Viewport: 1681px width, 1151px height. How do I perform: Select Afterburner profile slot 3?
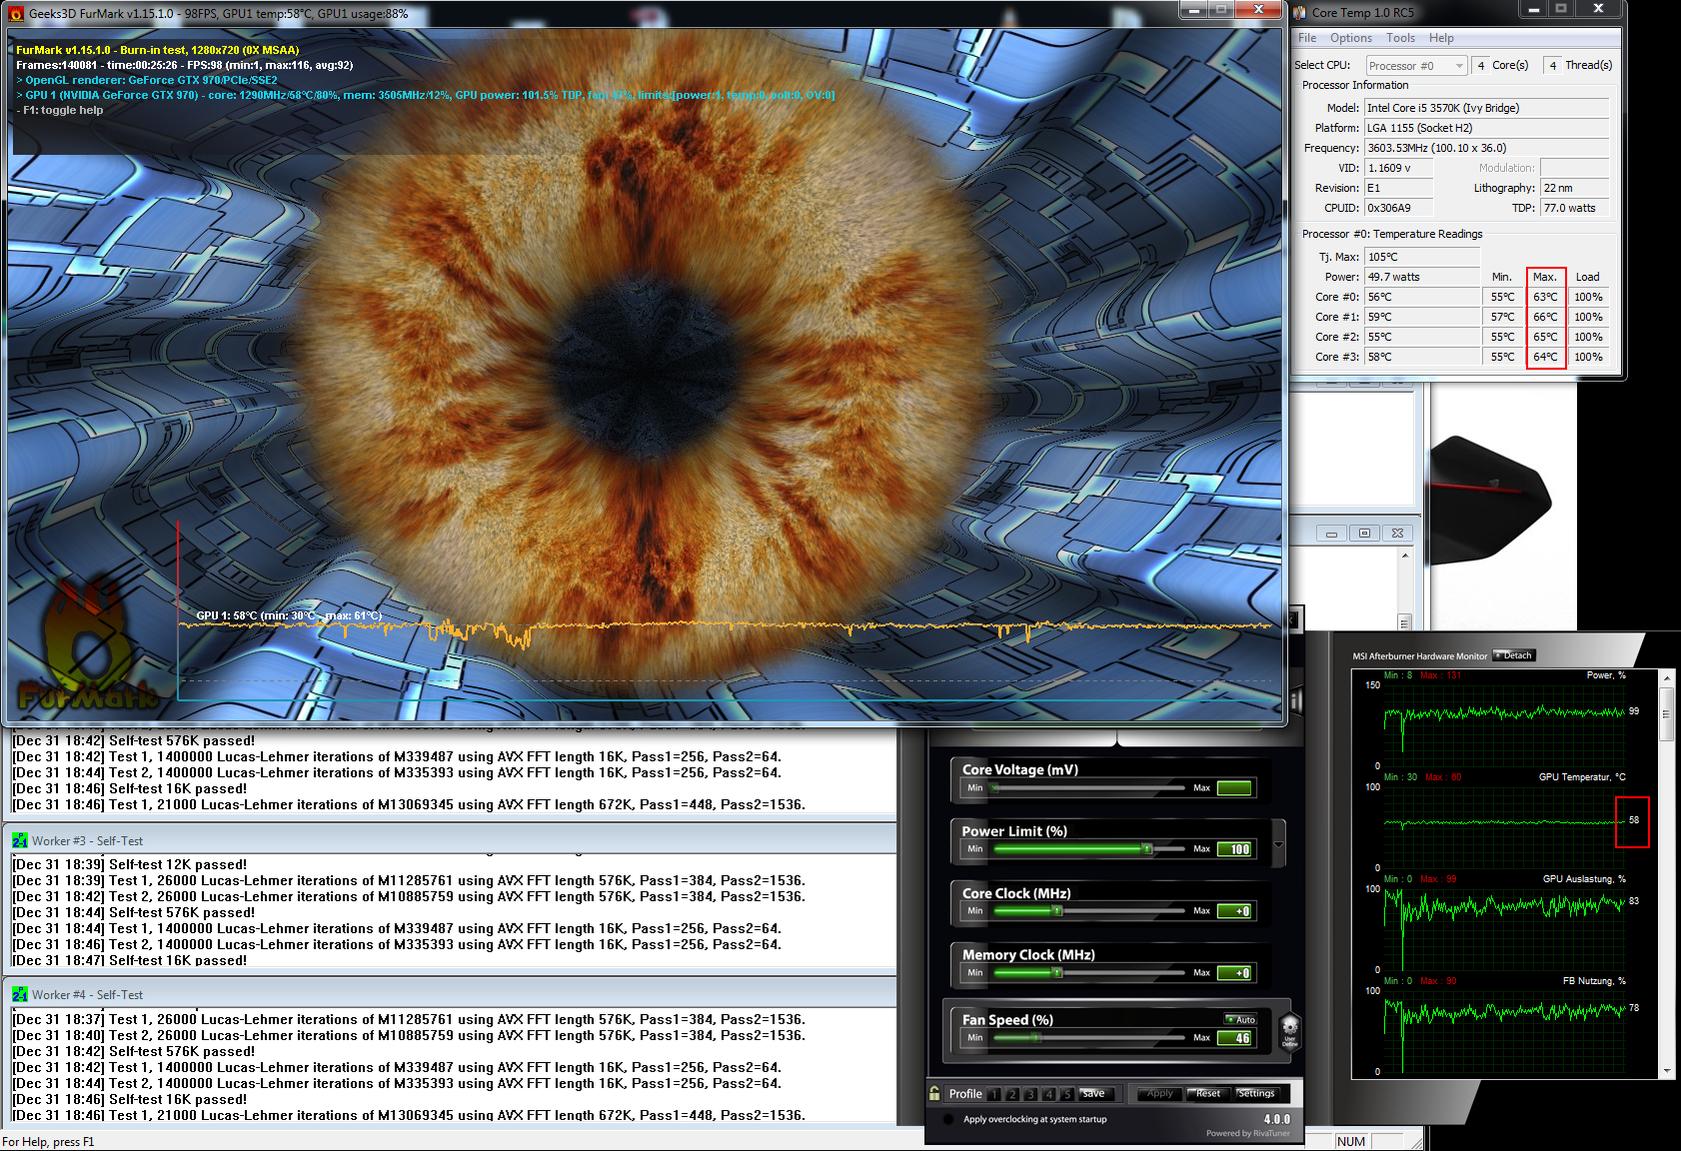pyautogui.click(x=1032, y=1094)
